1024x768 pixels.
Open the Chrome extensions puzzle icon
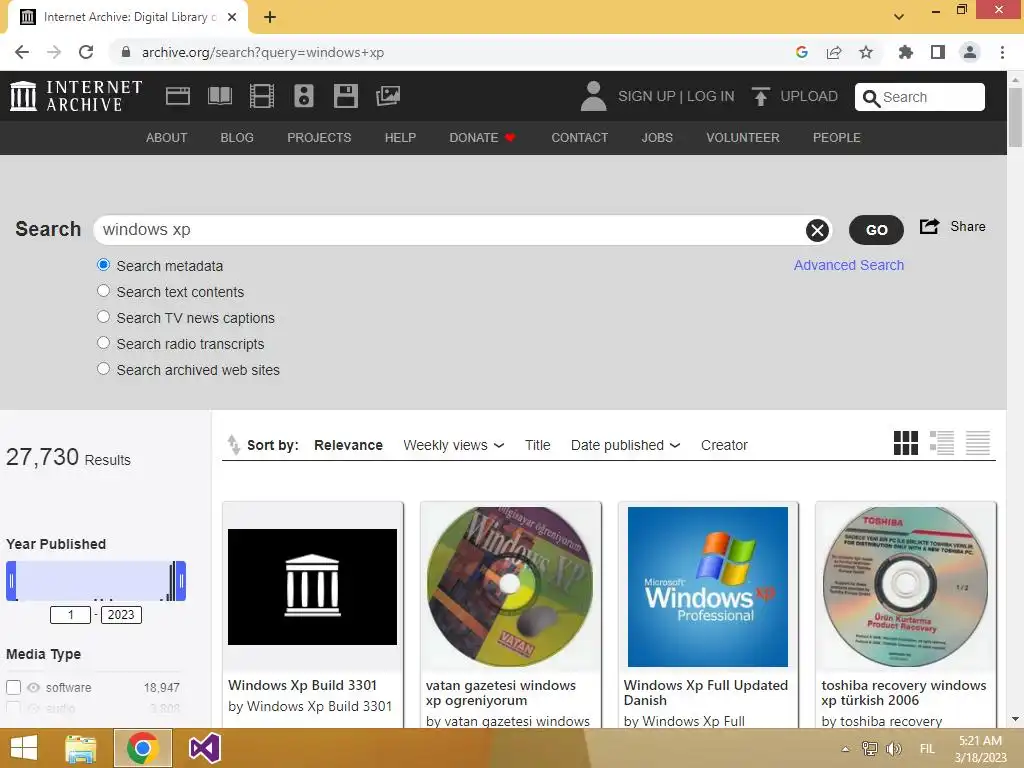click(905, 52)
